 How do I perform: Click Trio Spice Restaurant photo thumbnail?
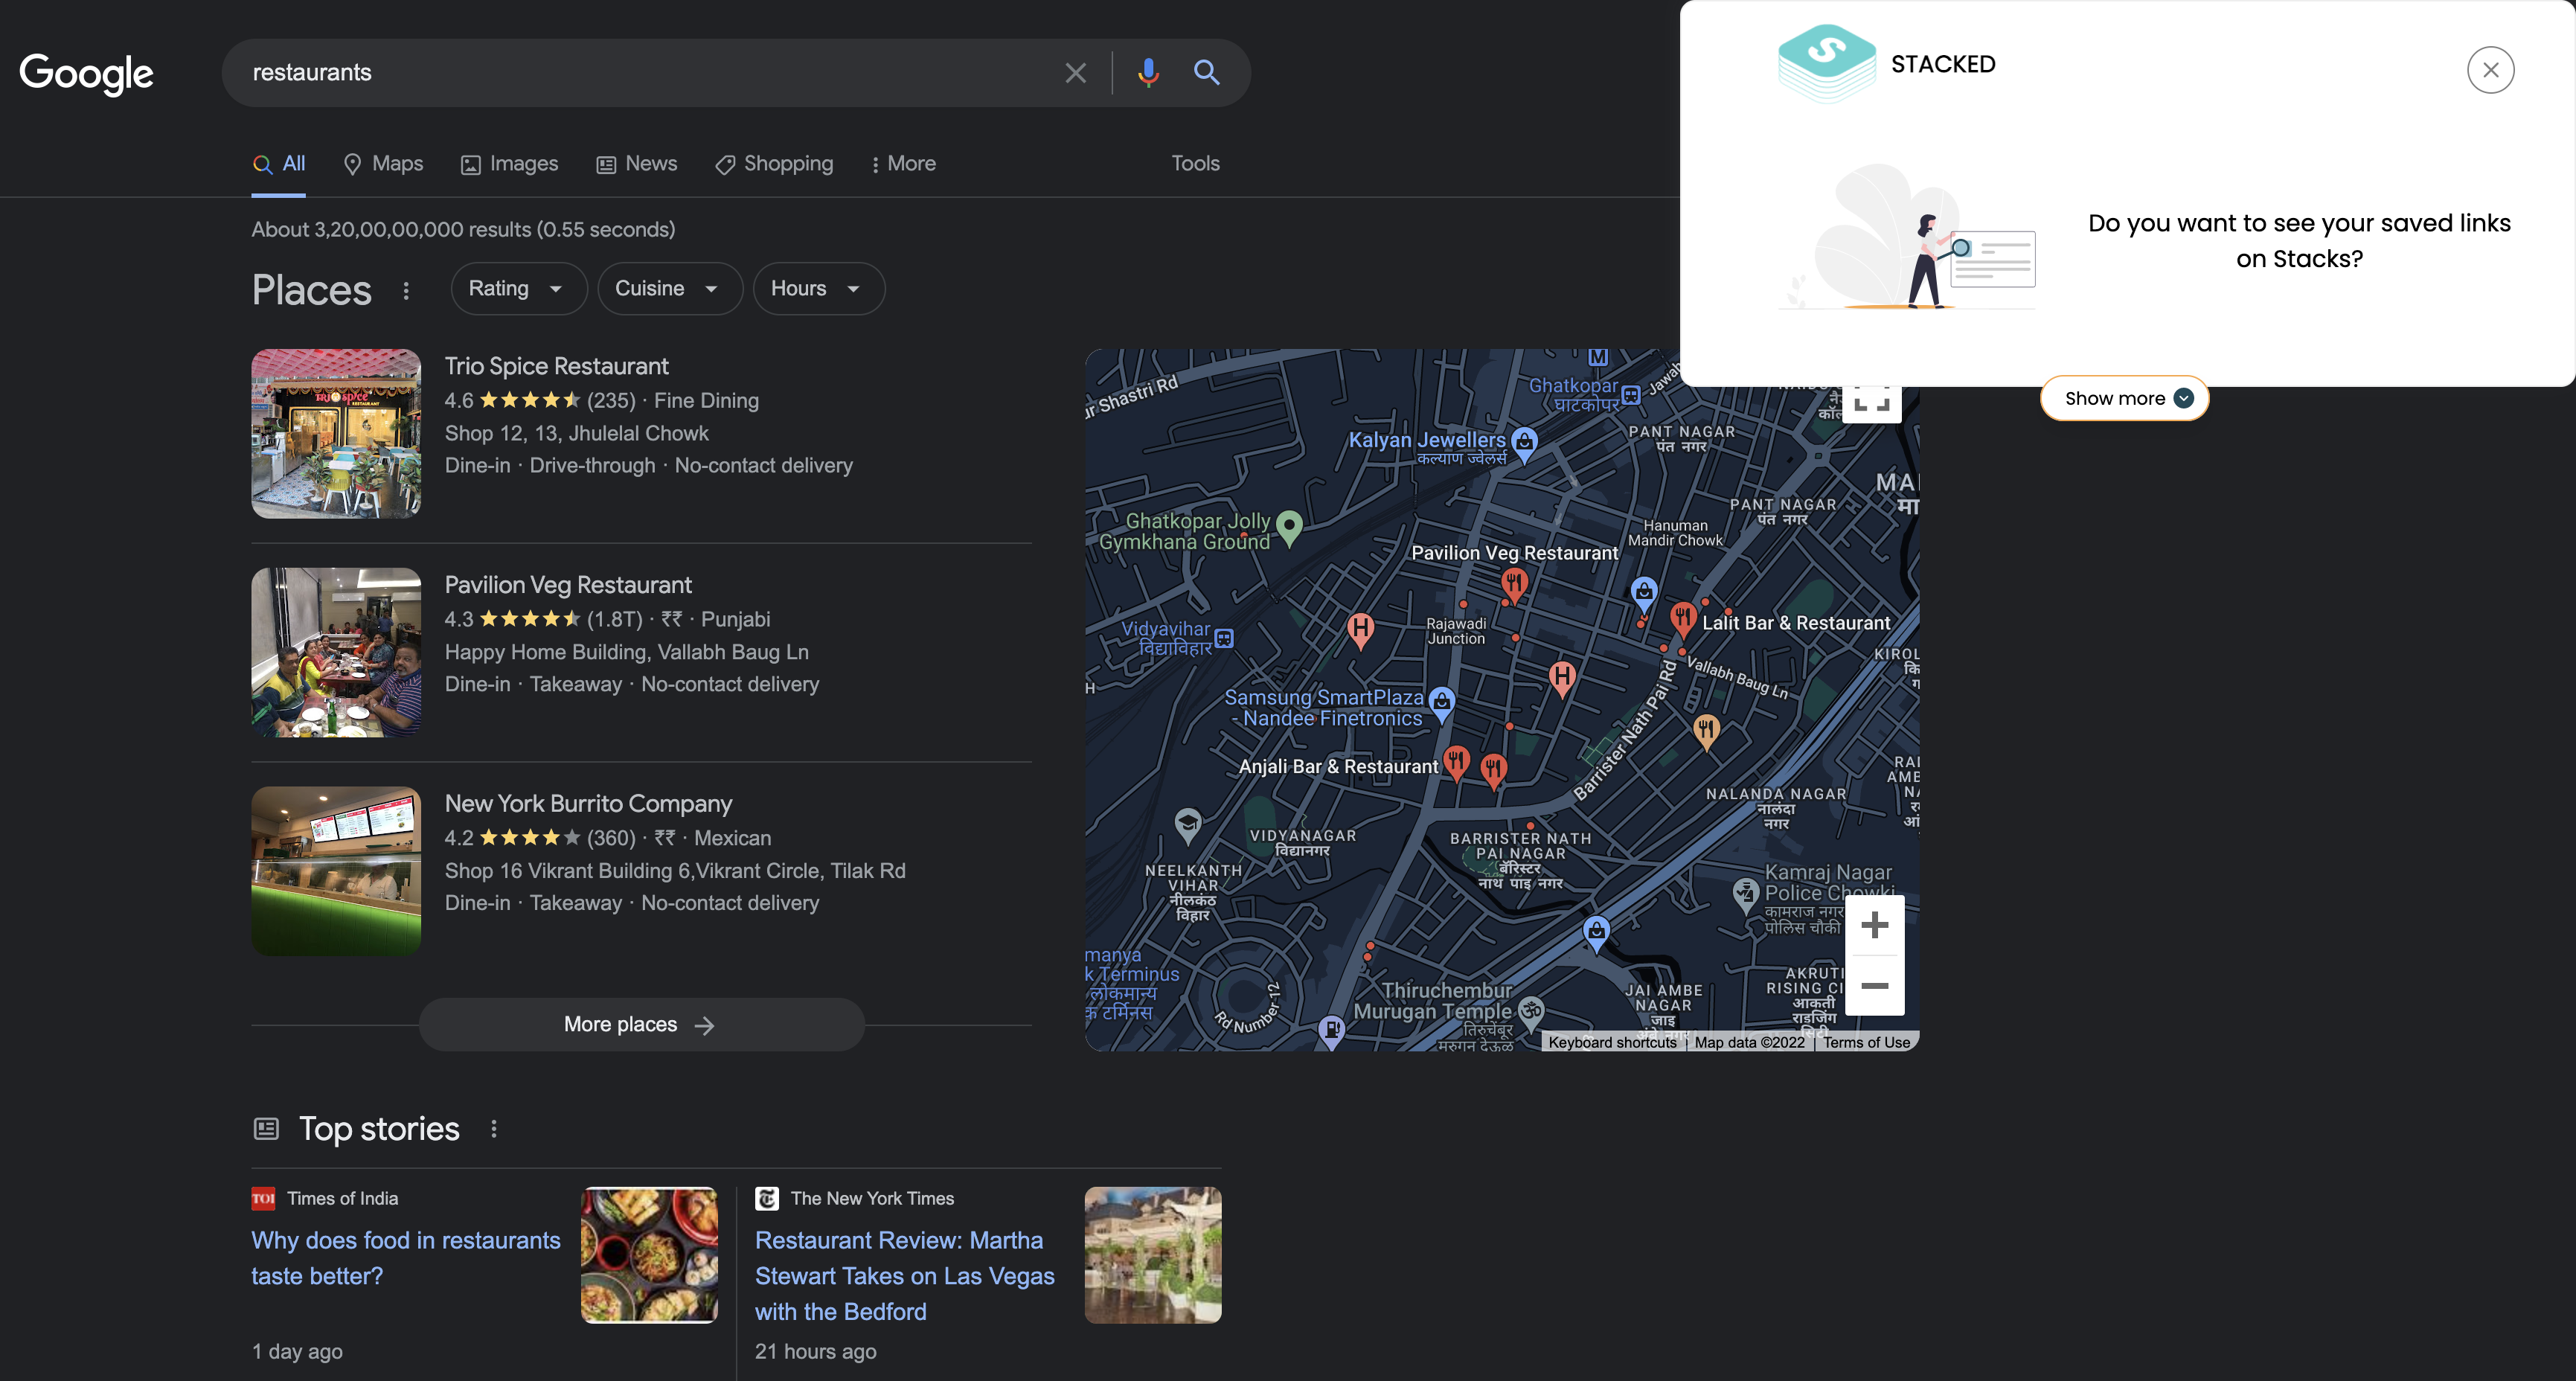[x=336, y=434]
